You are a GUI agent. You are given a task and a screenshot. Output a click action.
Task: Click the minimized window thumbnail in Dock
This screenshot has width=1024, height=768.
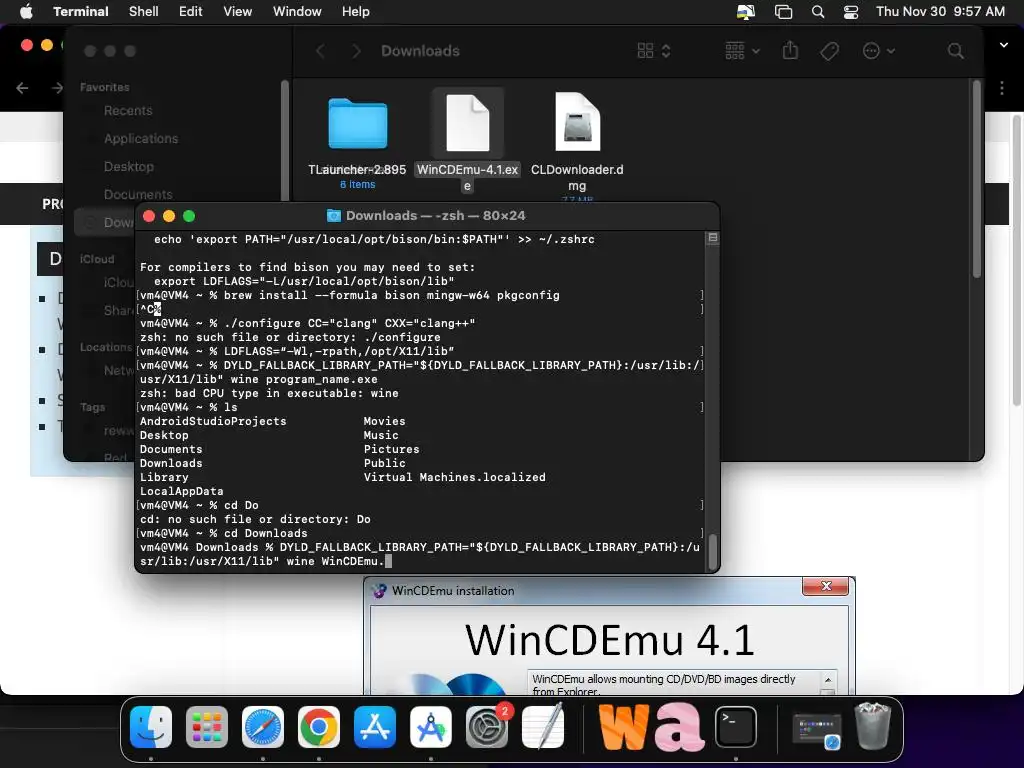tap(816, 730)
